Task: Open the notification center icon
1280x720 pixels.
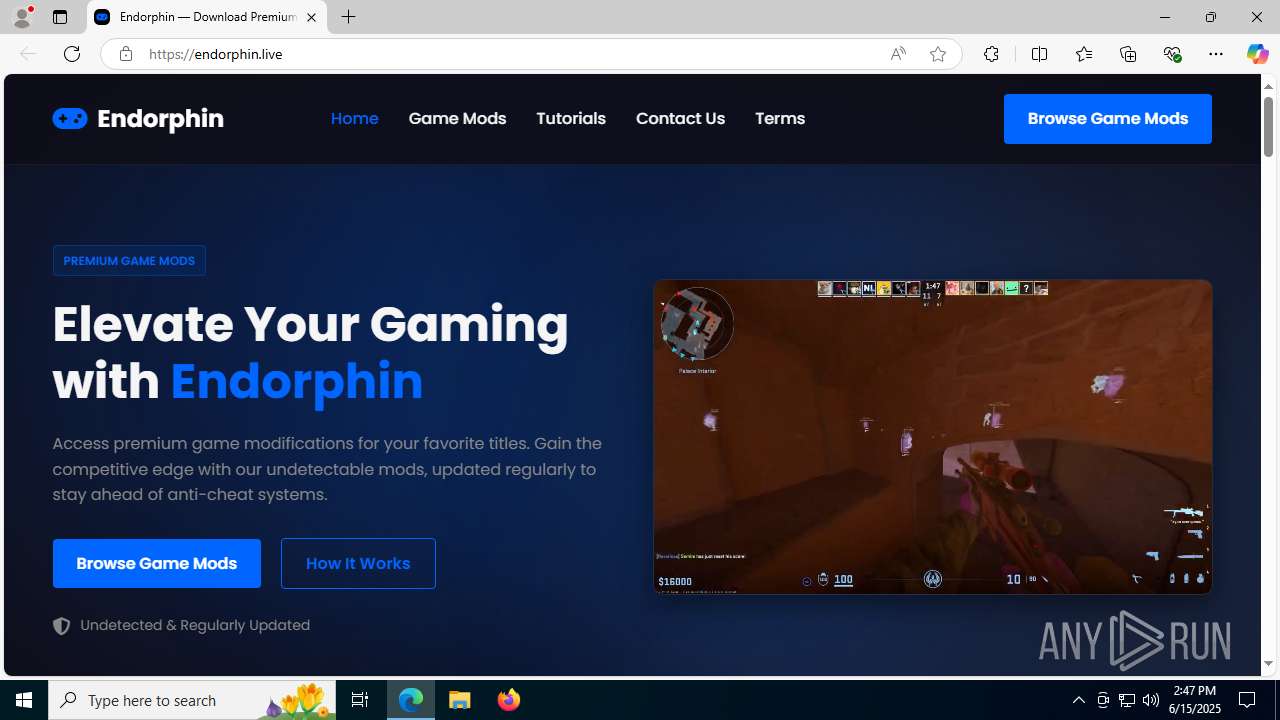Action: tap(1248, 700)
